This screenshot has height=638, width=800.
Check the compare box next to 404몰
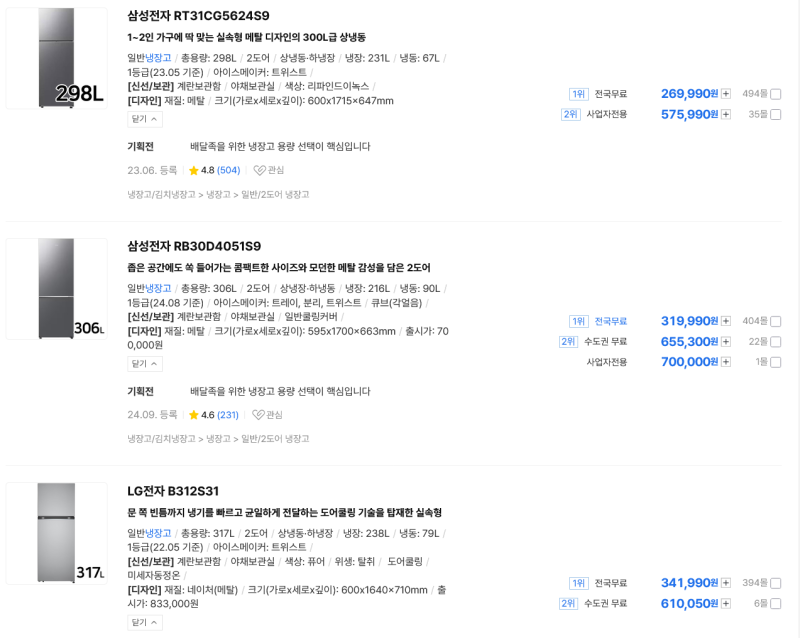pos(776,321)
